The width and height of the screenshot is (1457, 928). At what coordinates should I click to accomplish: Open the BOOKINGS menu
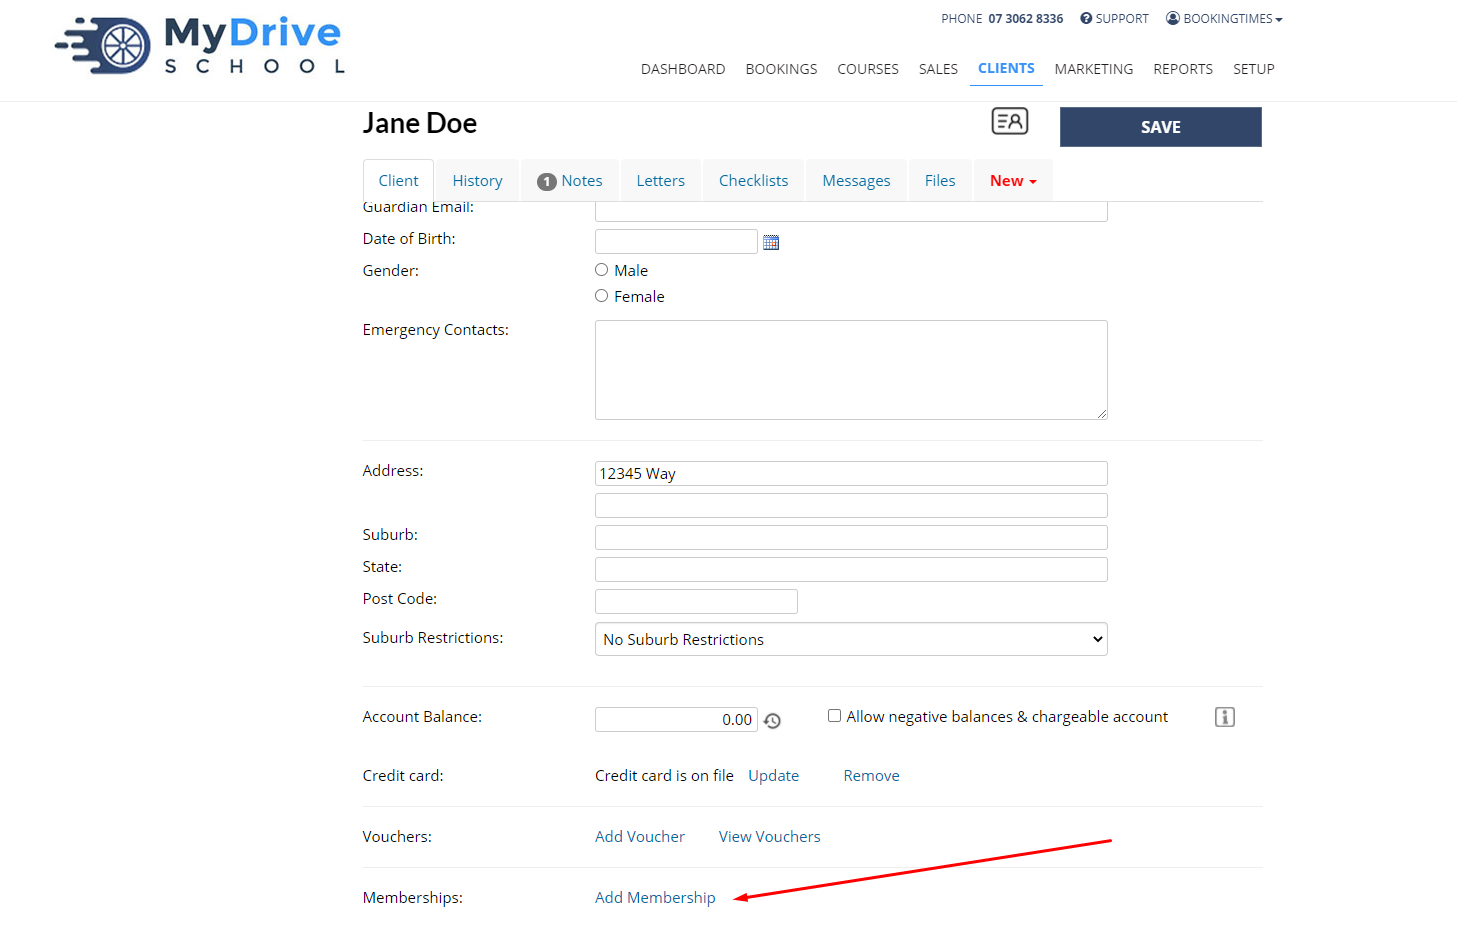point(781,69)
